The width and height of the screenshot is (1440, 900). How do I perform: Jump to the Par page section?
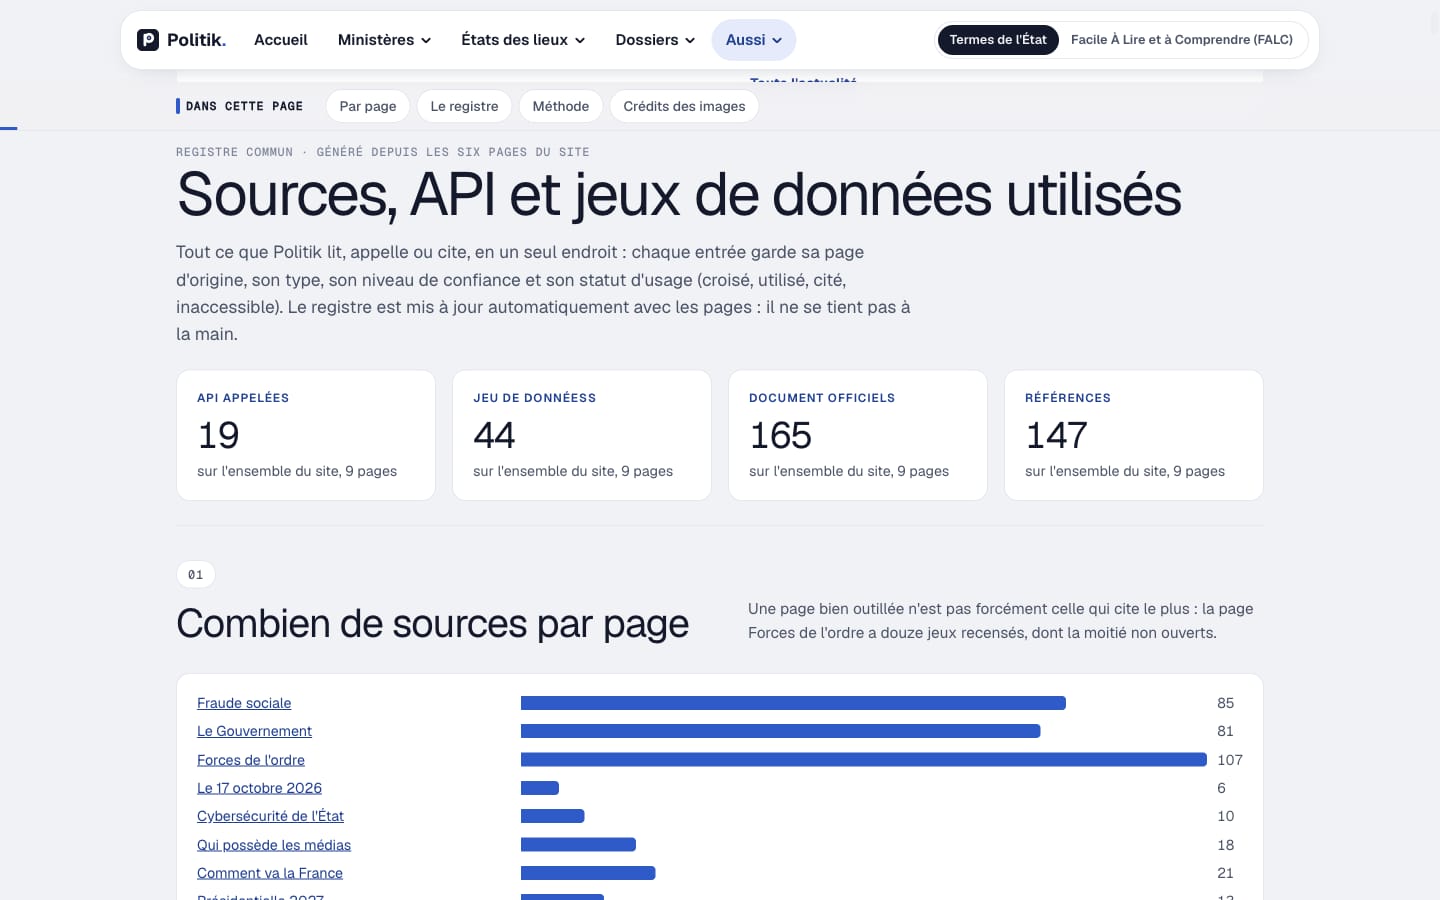pos(368,106)
